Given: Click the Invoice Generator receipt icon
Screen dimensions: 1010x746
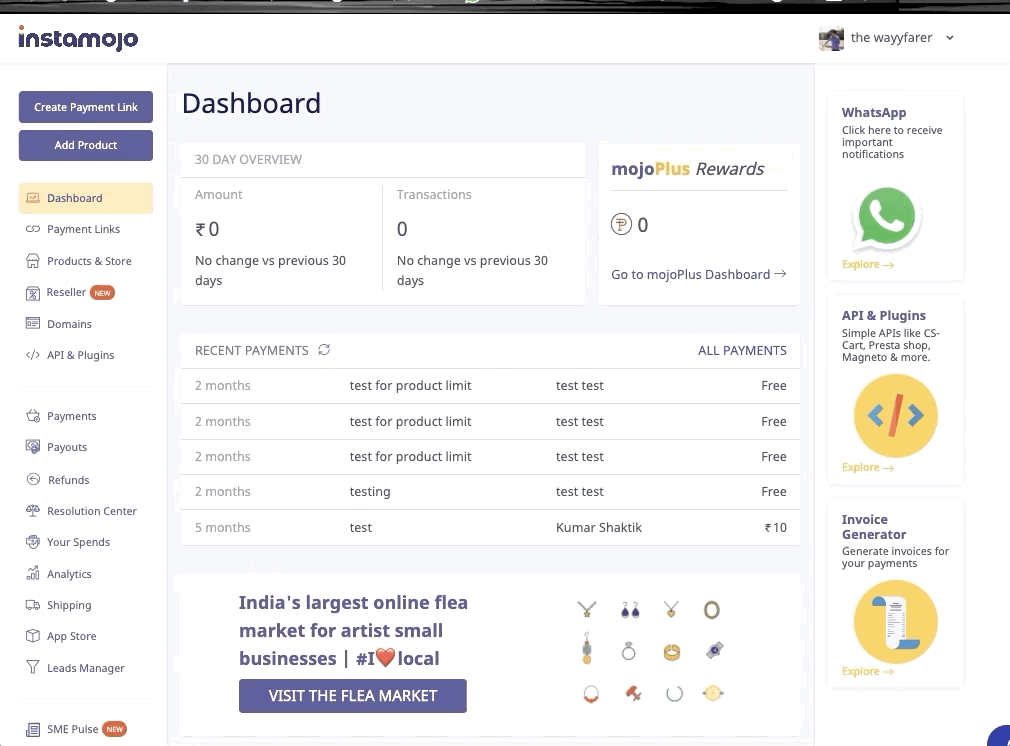Looking at the screenshot, I should tap(895, 622).
